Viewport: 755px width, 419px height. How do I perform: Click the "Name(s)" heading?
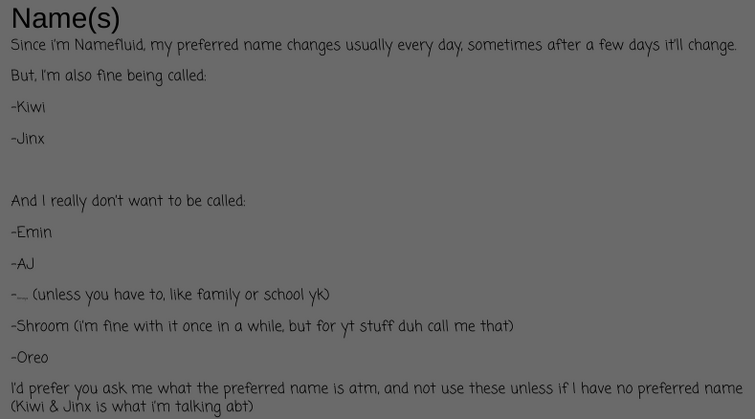[x=65, y=18]
